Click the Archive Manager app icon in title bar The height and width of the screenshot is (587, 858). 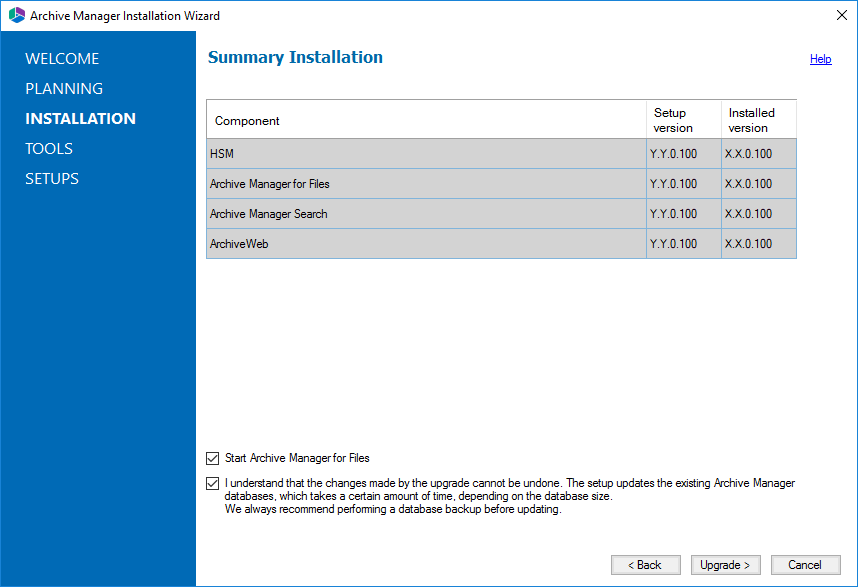16,16
